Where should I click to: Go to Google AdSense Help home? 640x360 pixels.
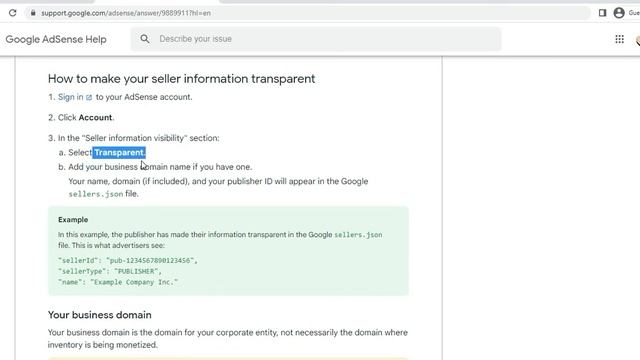[x=56, y=40]
